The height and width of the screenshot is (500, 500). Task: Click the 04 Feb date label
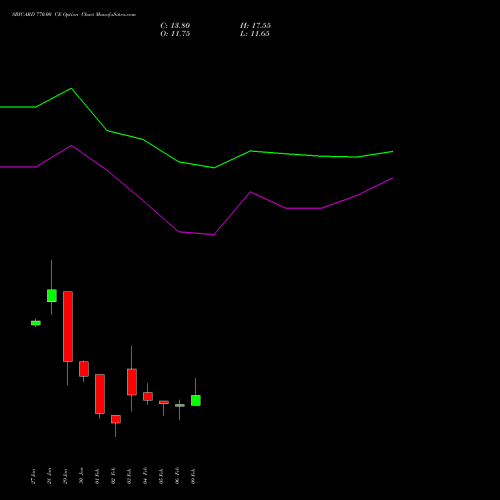point(145,476)
